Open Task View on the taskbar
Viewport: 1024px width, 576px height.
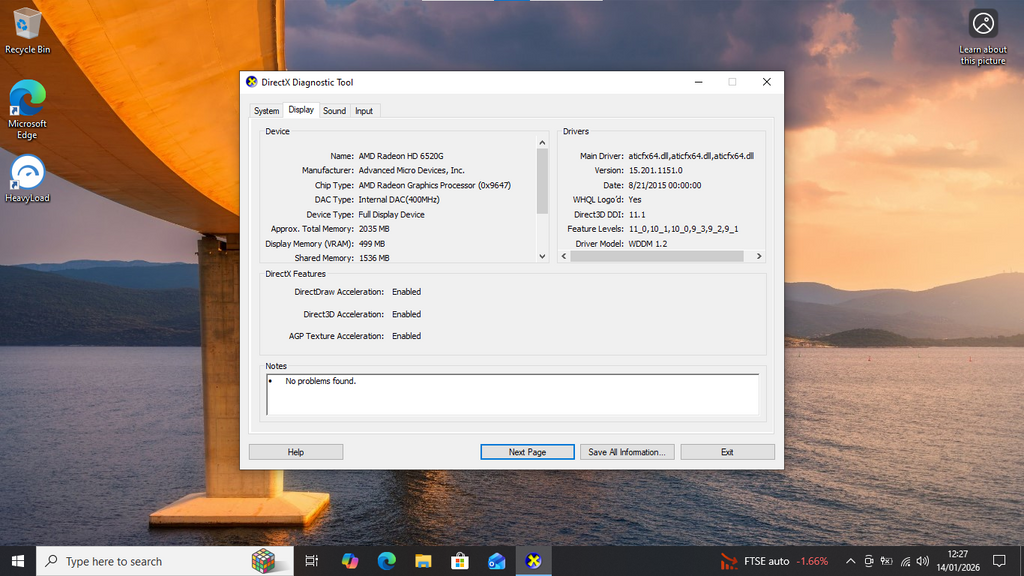pos(311,561)
